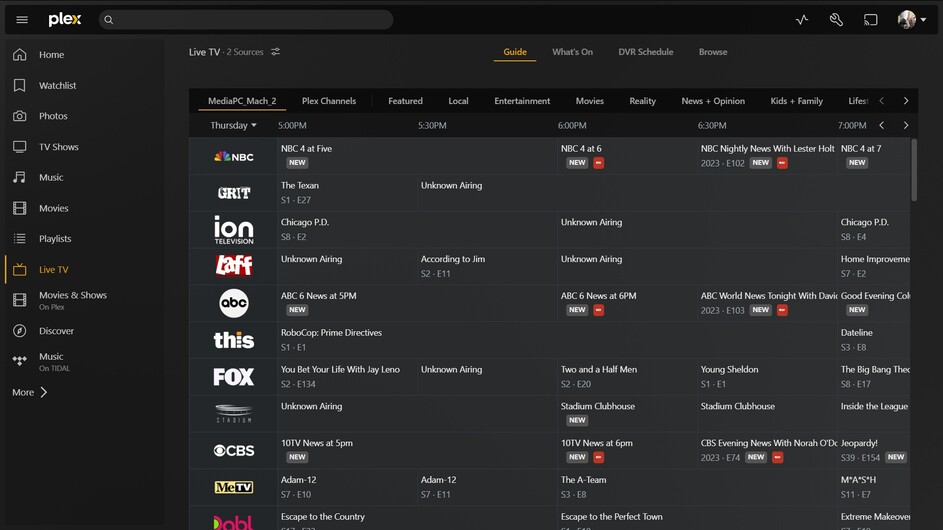
Task: Open the DVR Schedule tab
Action: tap(646, 52)
